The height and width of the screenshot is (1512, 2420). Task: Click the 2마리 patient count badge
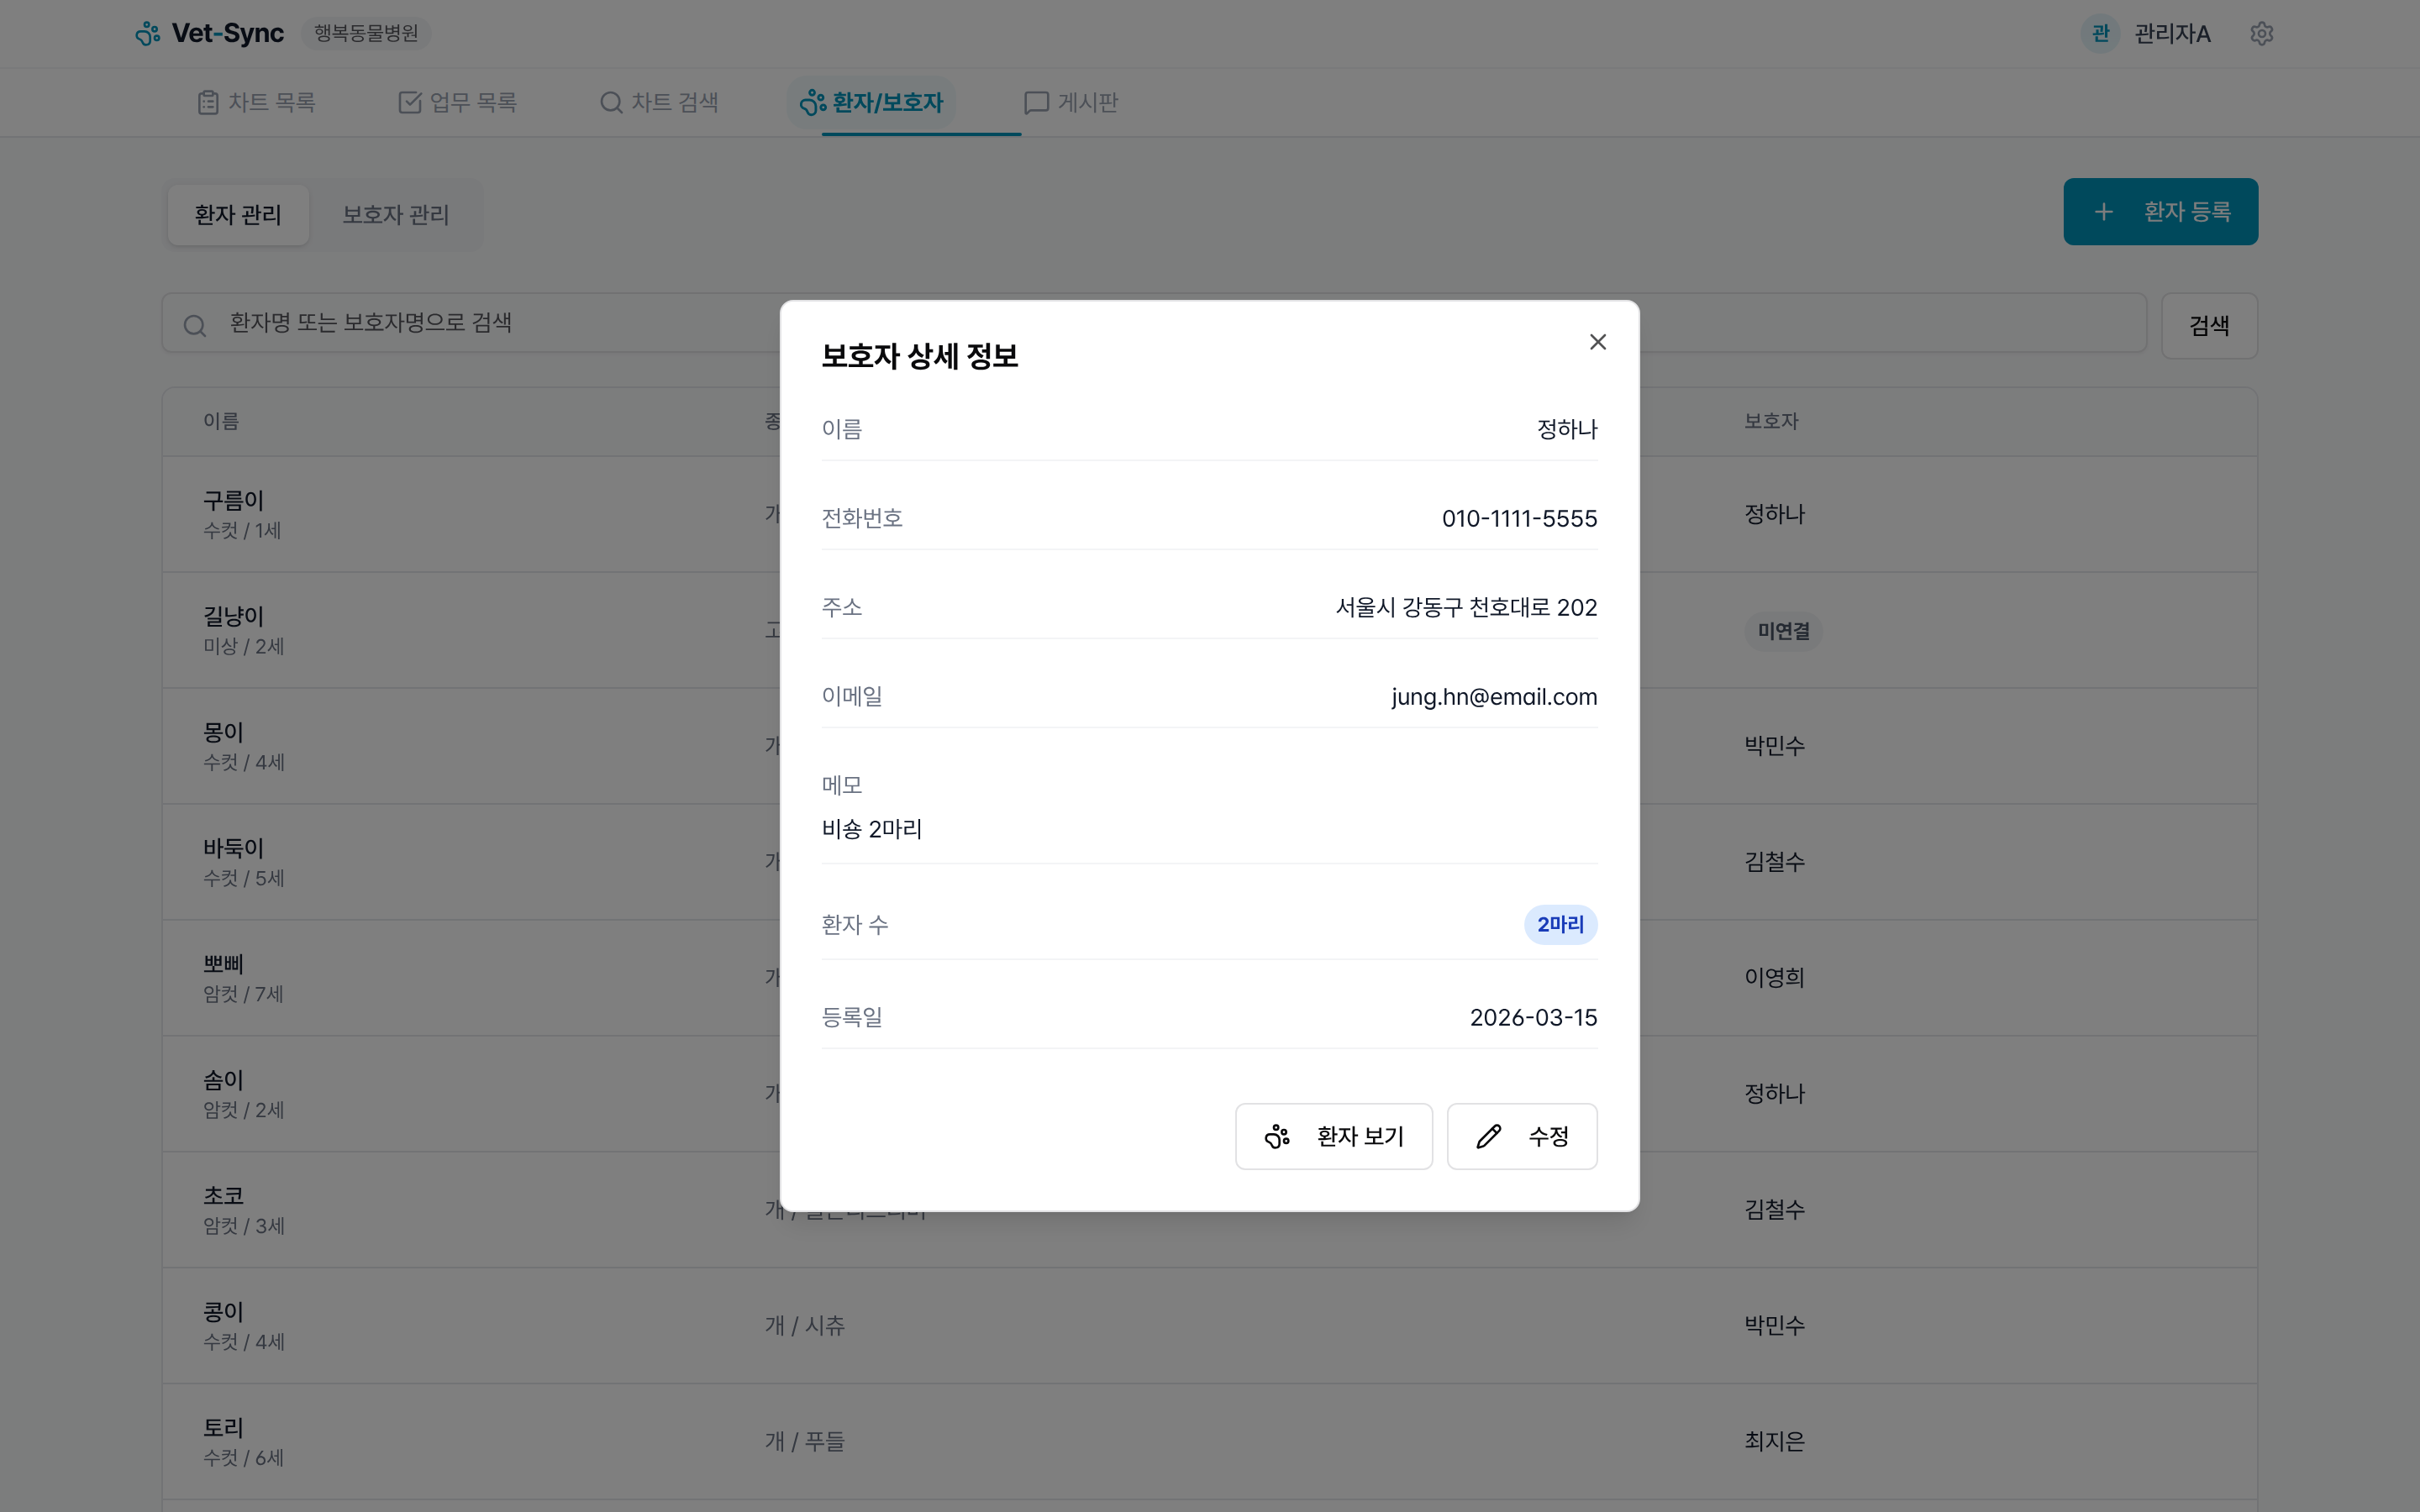click(x=1560, y=924)
